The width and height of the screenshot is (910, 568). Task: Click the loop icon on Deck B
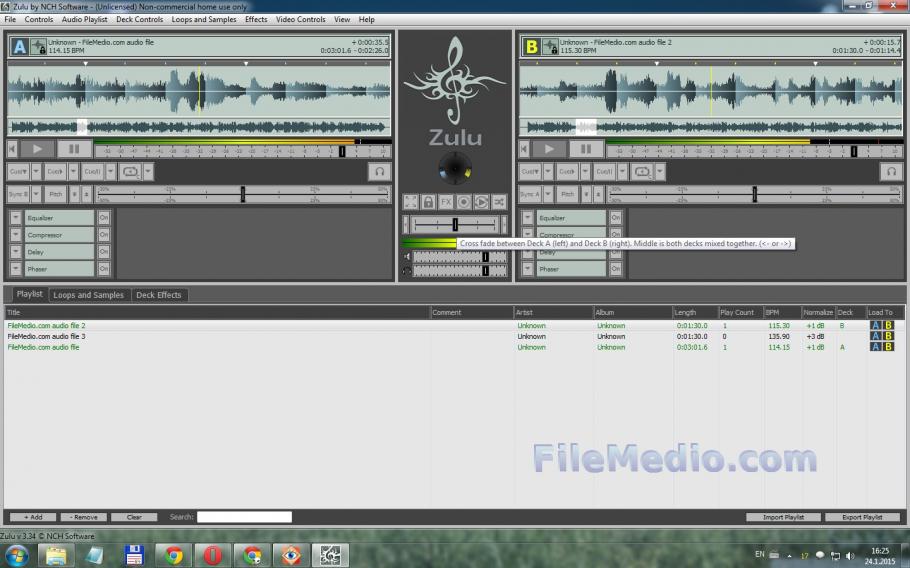[642, 172]
